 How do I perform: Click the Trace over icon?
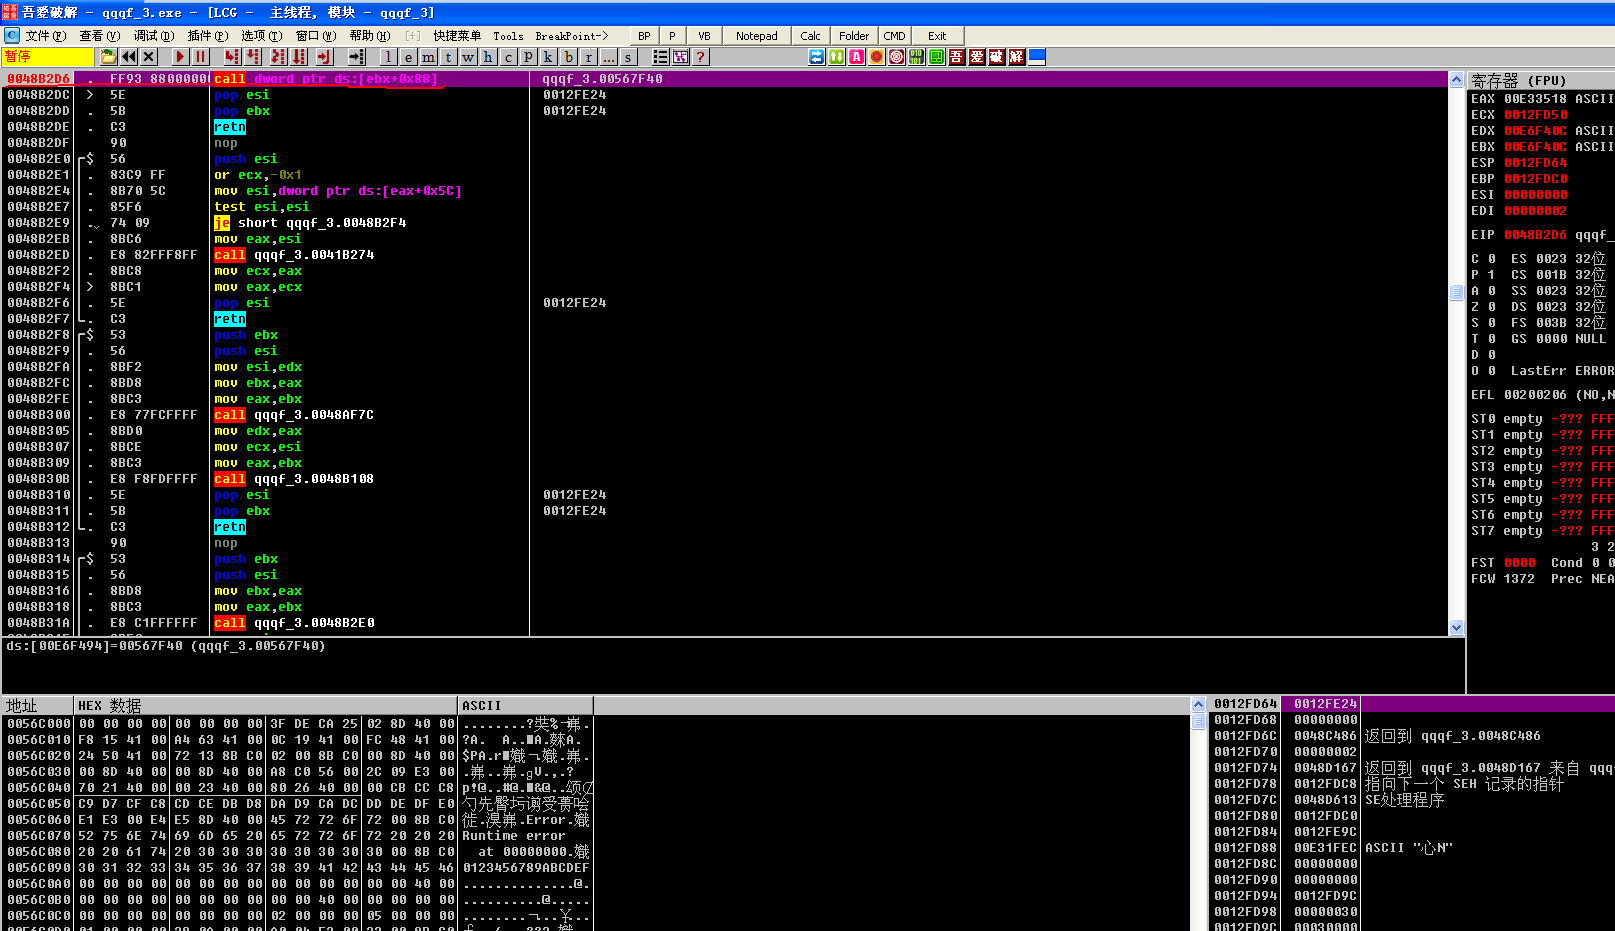tap(298, 57)
